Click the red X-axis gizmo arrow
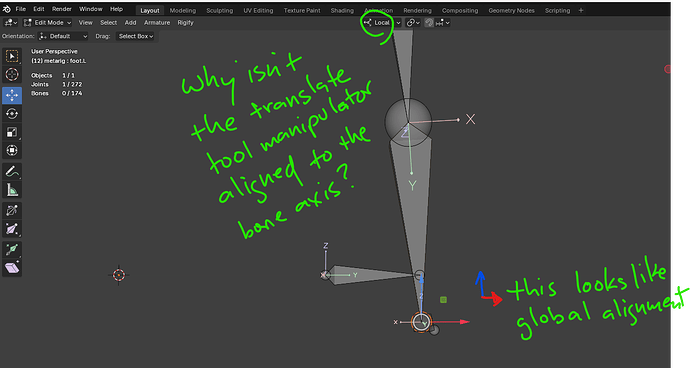Screen dimensions: 690x368 click(464, 322)
